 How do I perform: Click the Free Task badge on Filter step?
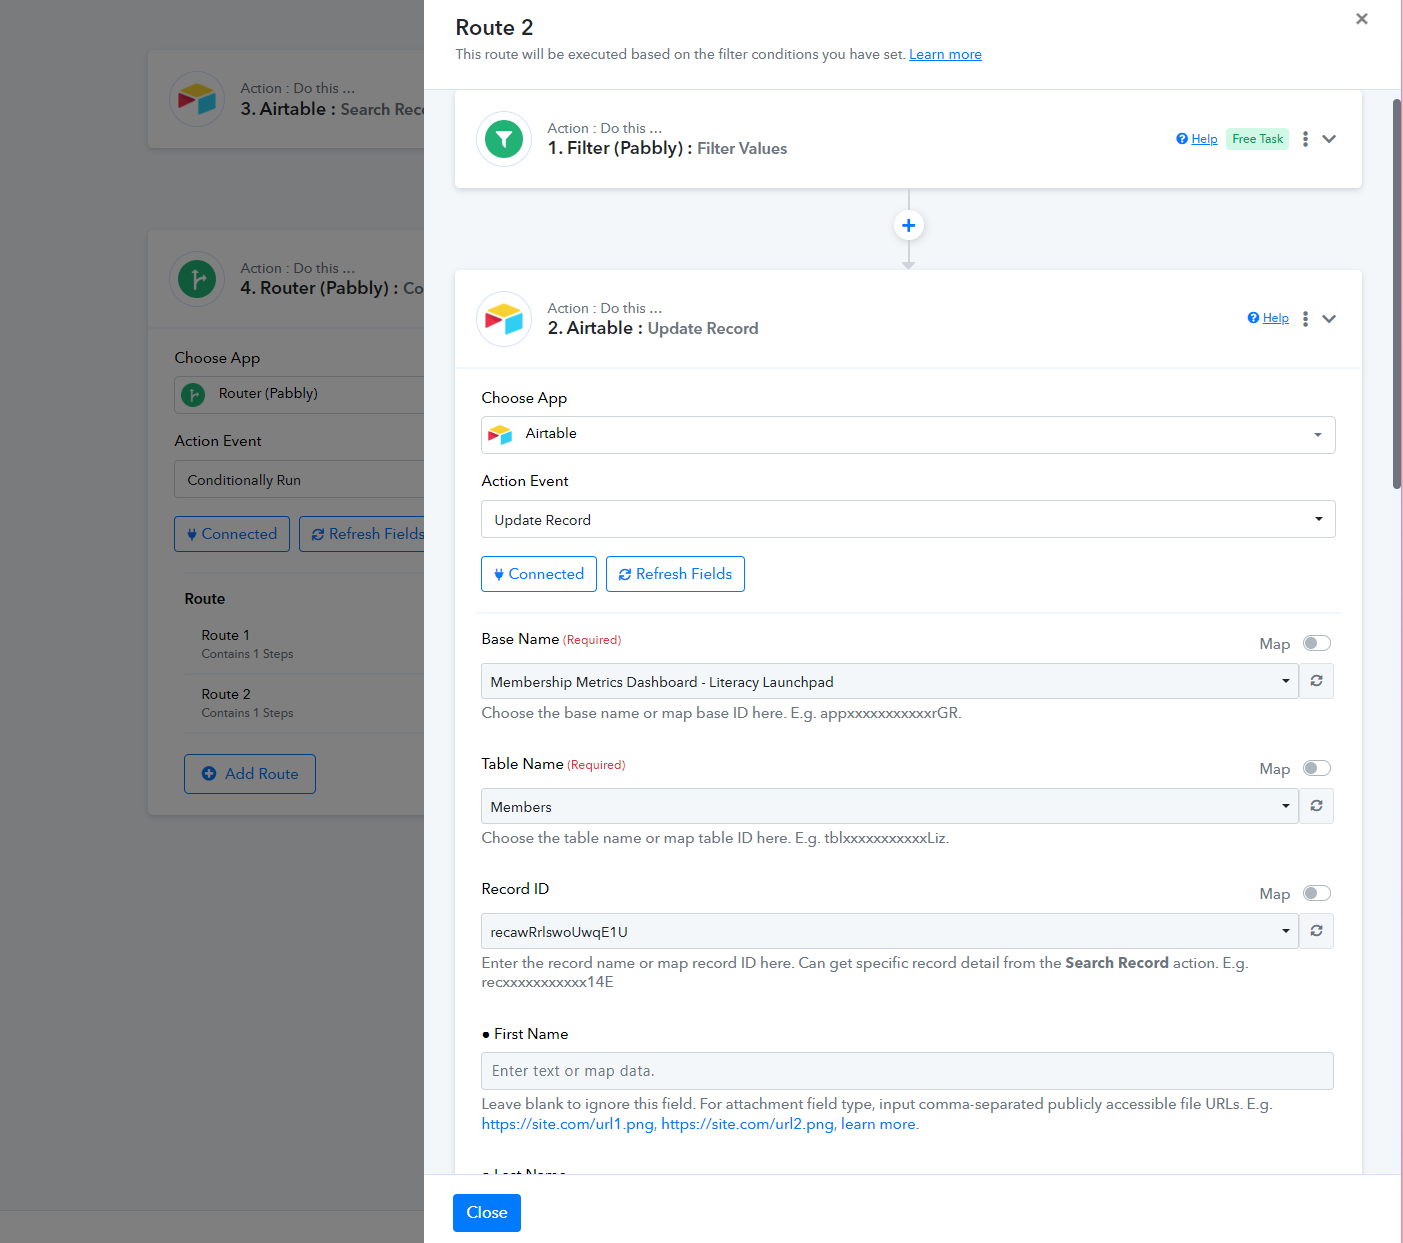point(1257,139)
